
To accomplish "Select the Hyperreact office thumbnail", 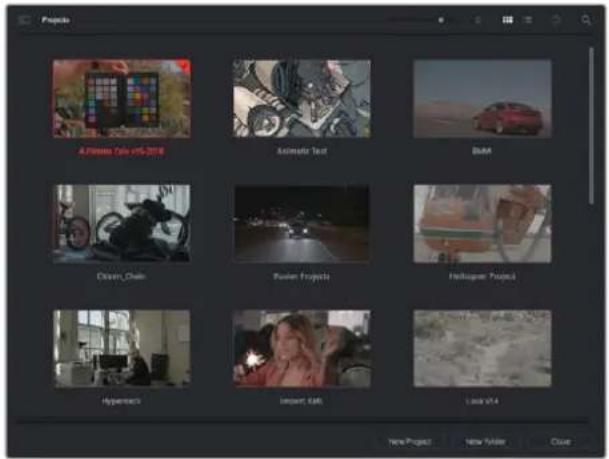I will [122, 349].
